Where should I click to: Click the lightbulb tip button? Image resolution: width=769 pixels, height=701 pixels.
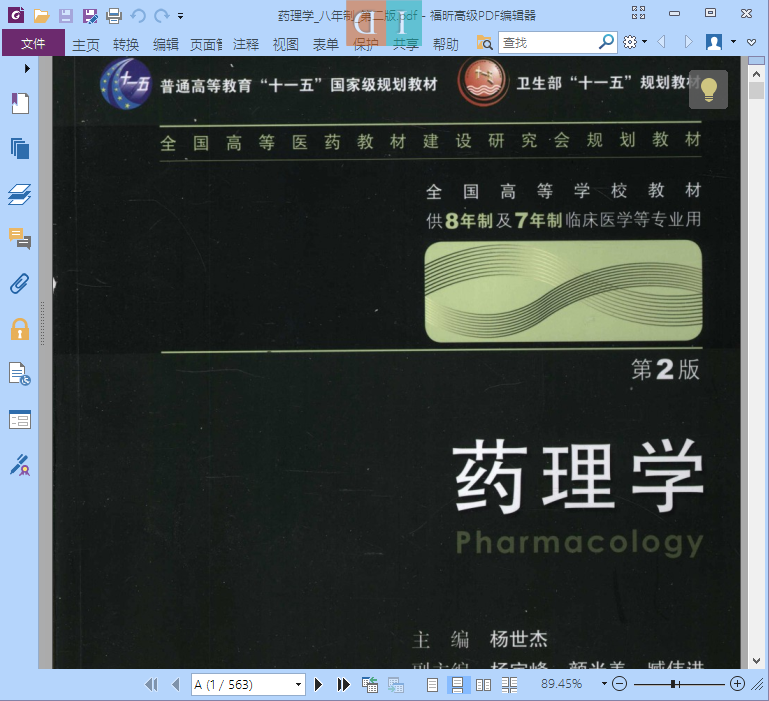708,89
